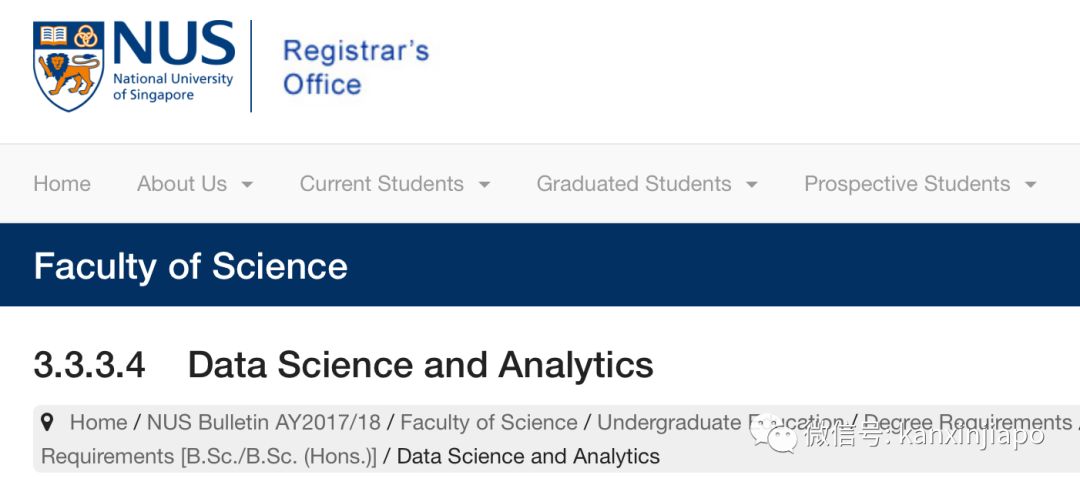Expand the Current Students dropdown arrow
The height and width of the screenshot is (485, 1080).
(484, 185)
